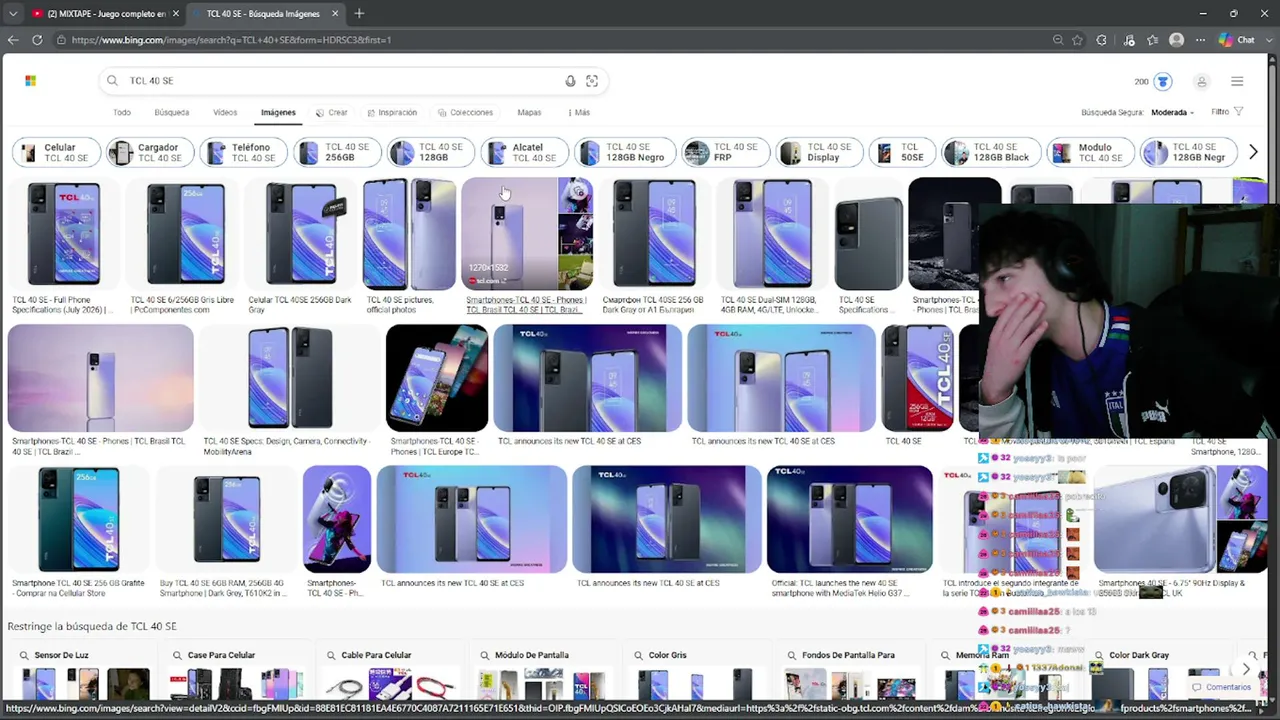Select the Celular TCL 40 SE suggestion chip
The height and width of the screenshot is (720, 1280).
(x=56, y=152)
